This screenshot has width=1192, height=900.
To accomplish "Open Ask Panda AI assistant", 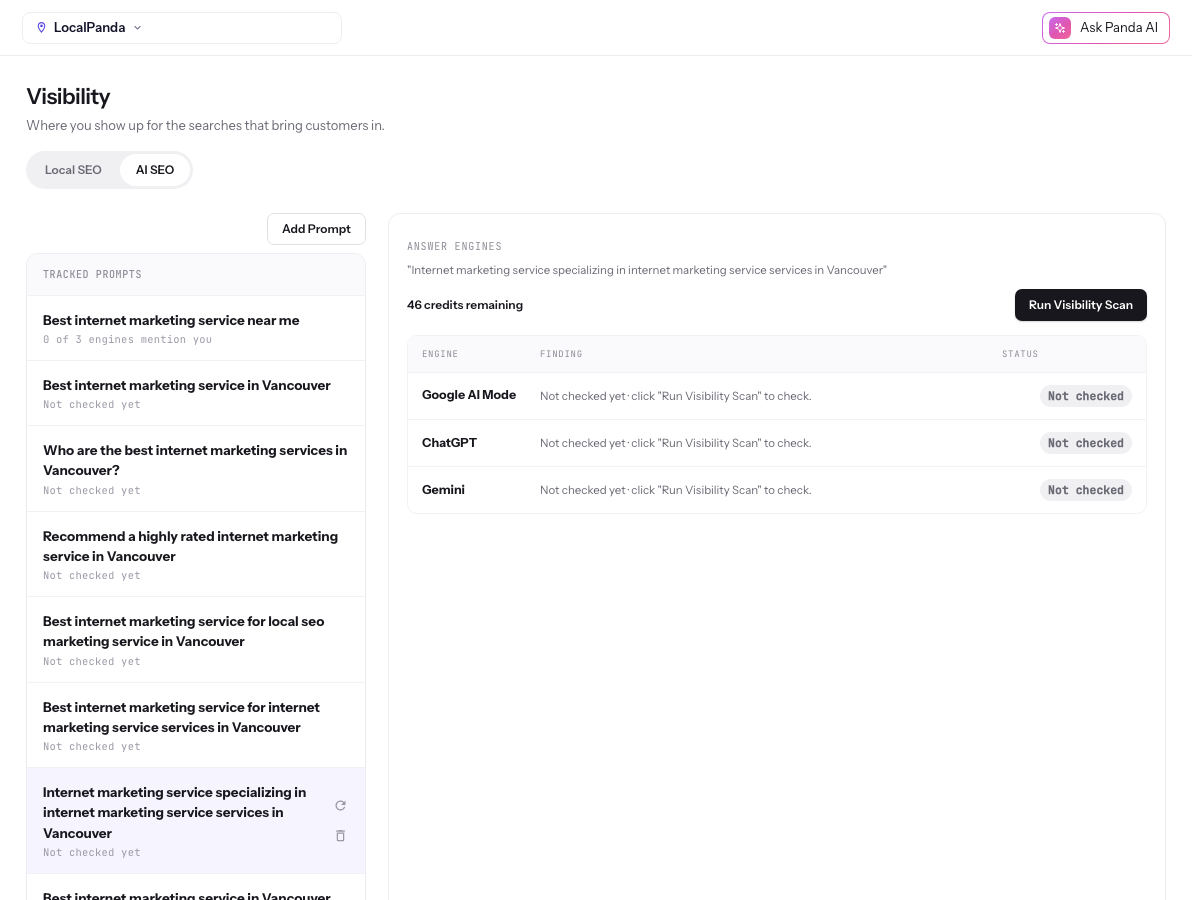I will [x=1105, y=28].
